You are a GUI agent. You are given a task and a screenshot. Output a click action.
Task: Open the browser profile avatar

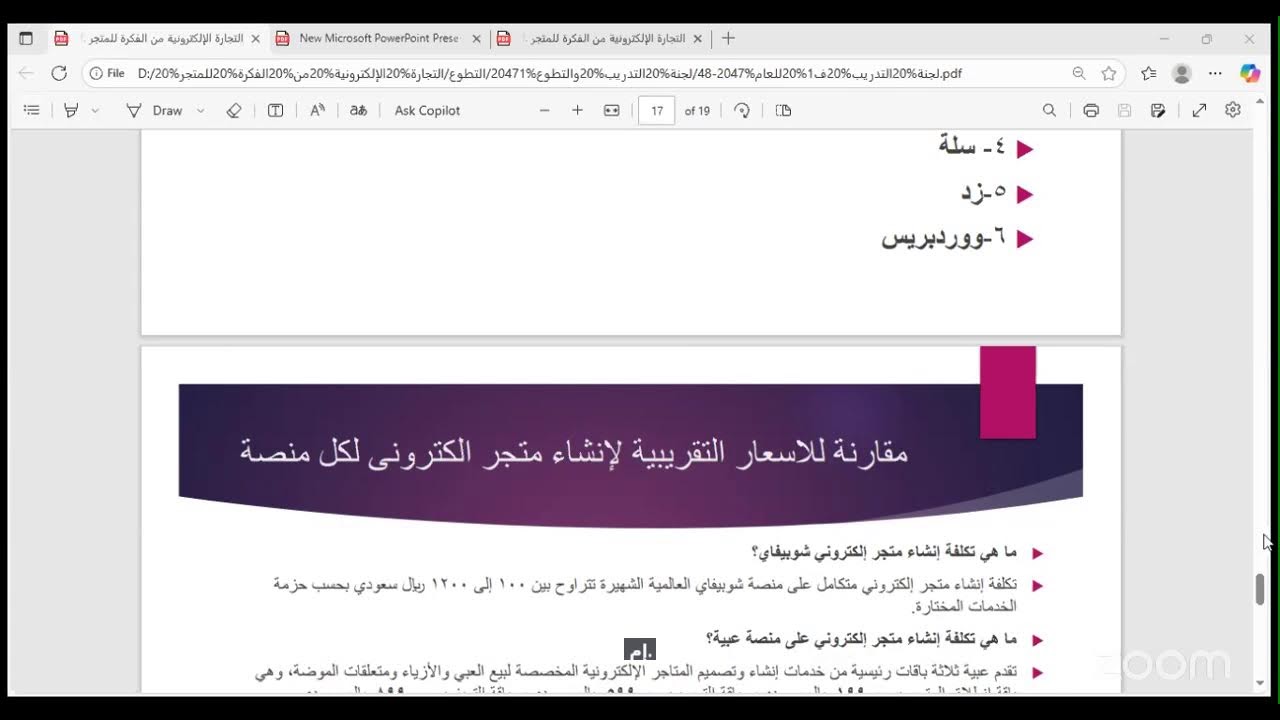point(1182,73)
